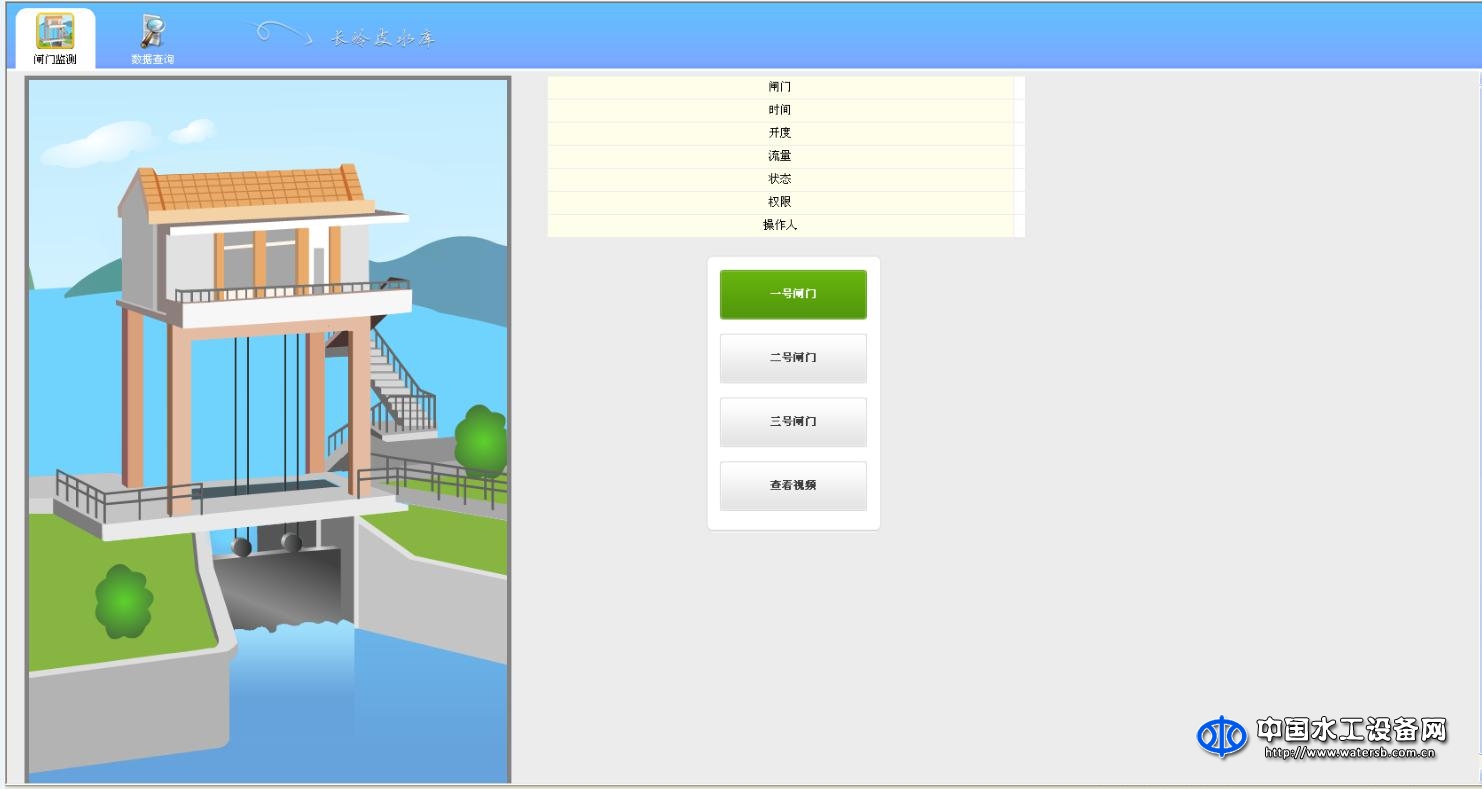Click the 状态 row in table

click(780, 179)
